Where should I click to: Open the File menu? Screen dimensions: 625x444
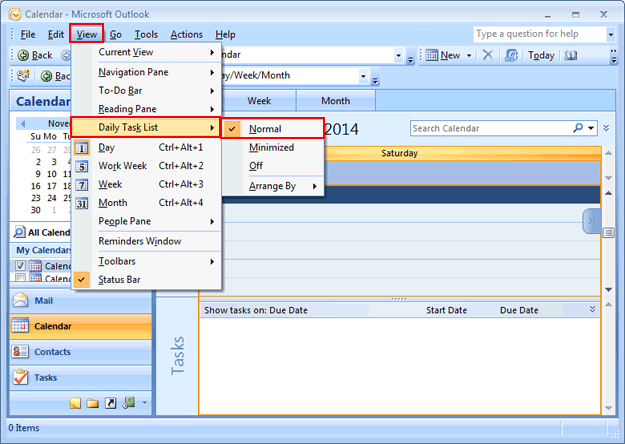(x=28, y=34)
